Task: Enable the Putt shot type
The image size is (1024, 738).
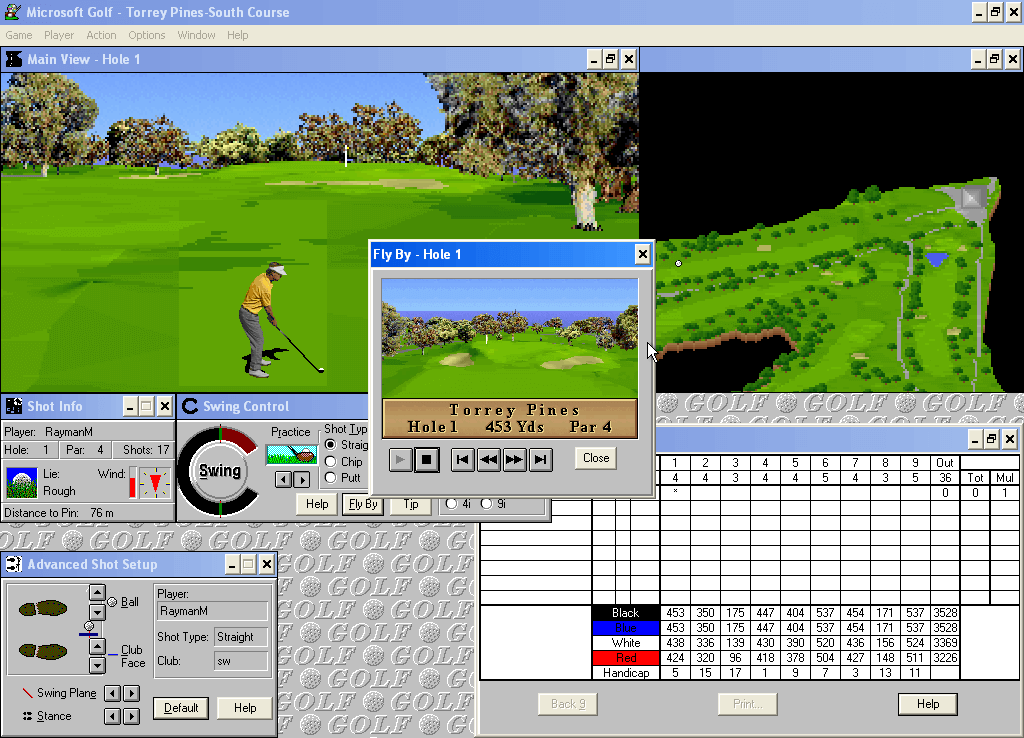Action: [329, 476]
